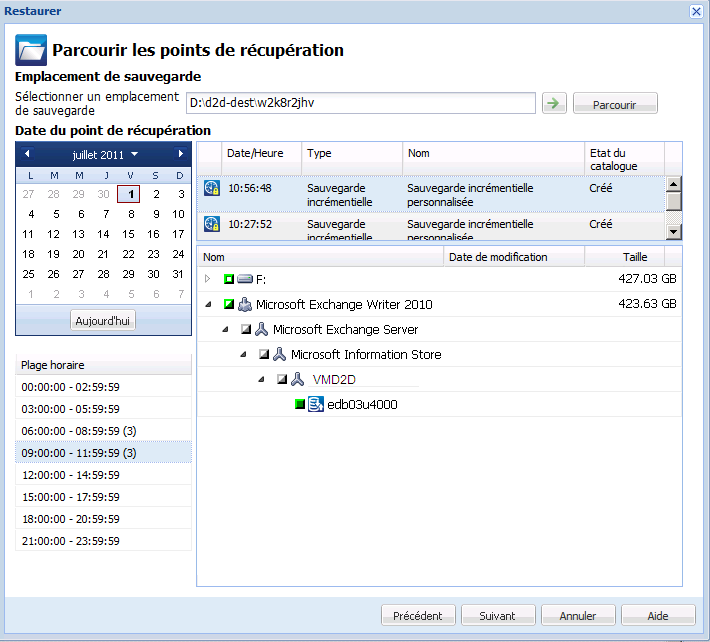The image size is (710, 642).
Task: Click the Suivant button
Action: pos(497,616)
